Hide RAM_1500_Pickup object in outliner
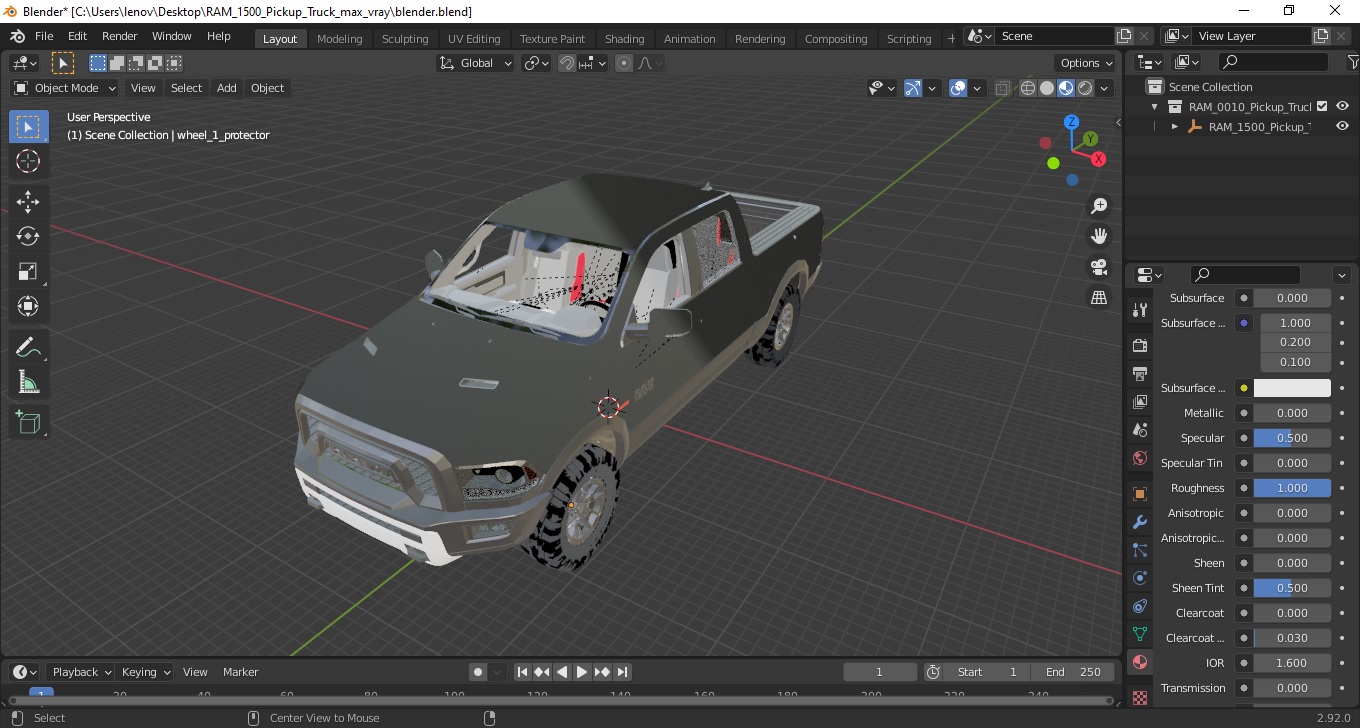1360x728 pixels. tap(1342, 127)
